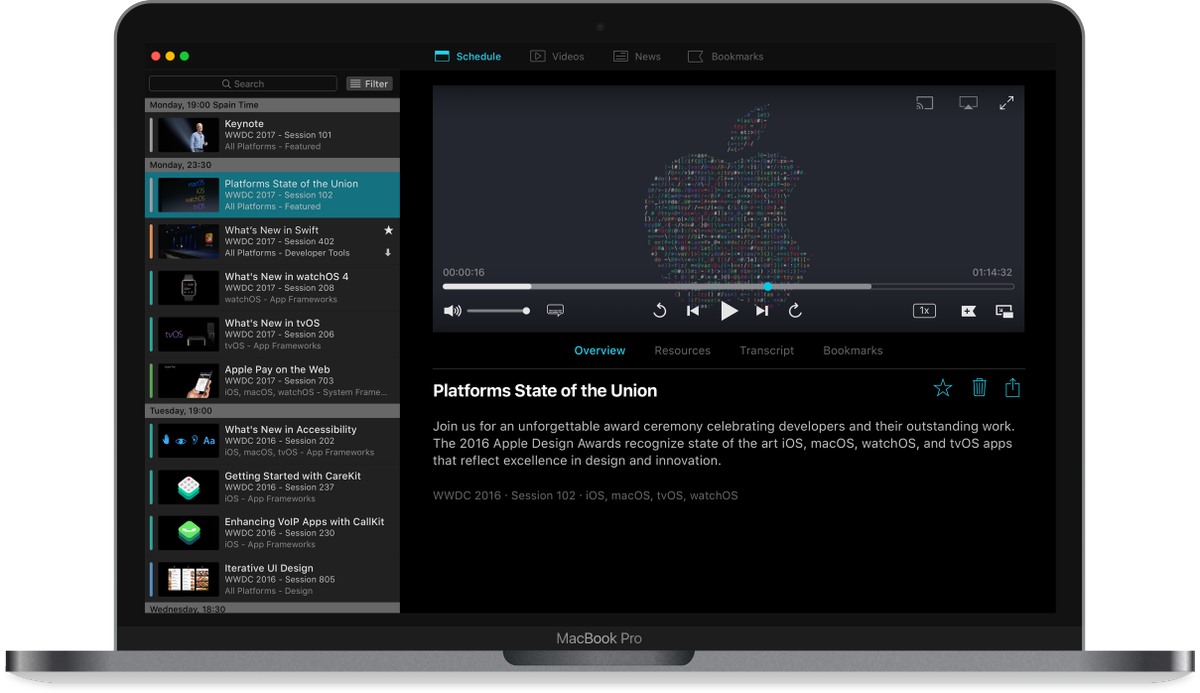This screenshot has width=1200, height=693.
Task: Skip forward using circular arrow
Action: pyautogui.click(x=795, y=311)
